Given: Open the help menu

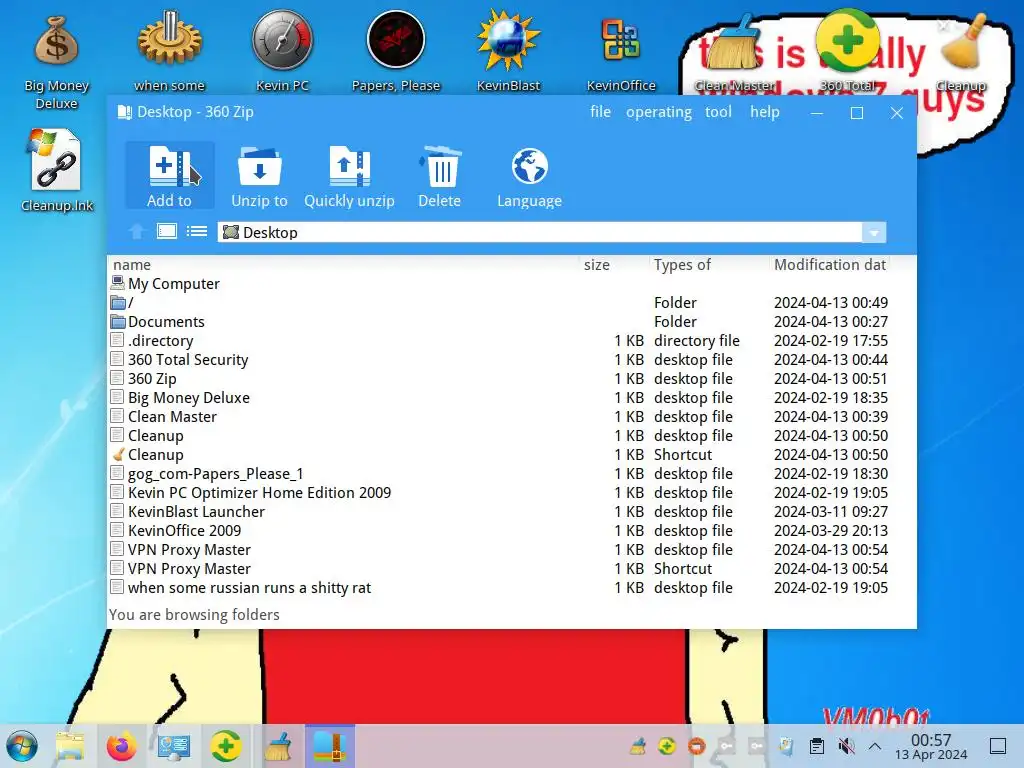Looking at the screenshot, I should coord(765,112).
